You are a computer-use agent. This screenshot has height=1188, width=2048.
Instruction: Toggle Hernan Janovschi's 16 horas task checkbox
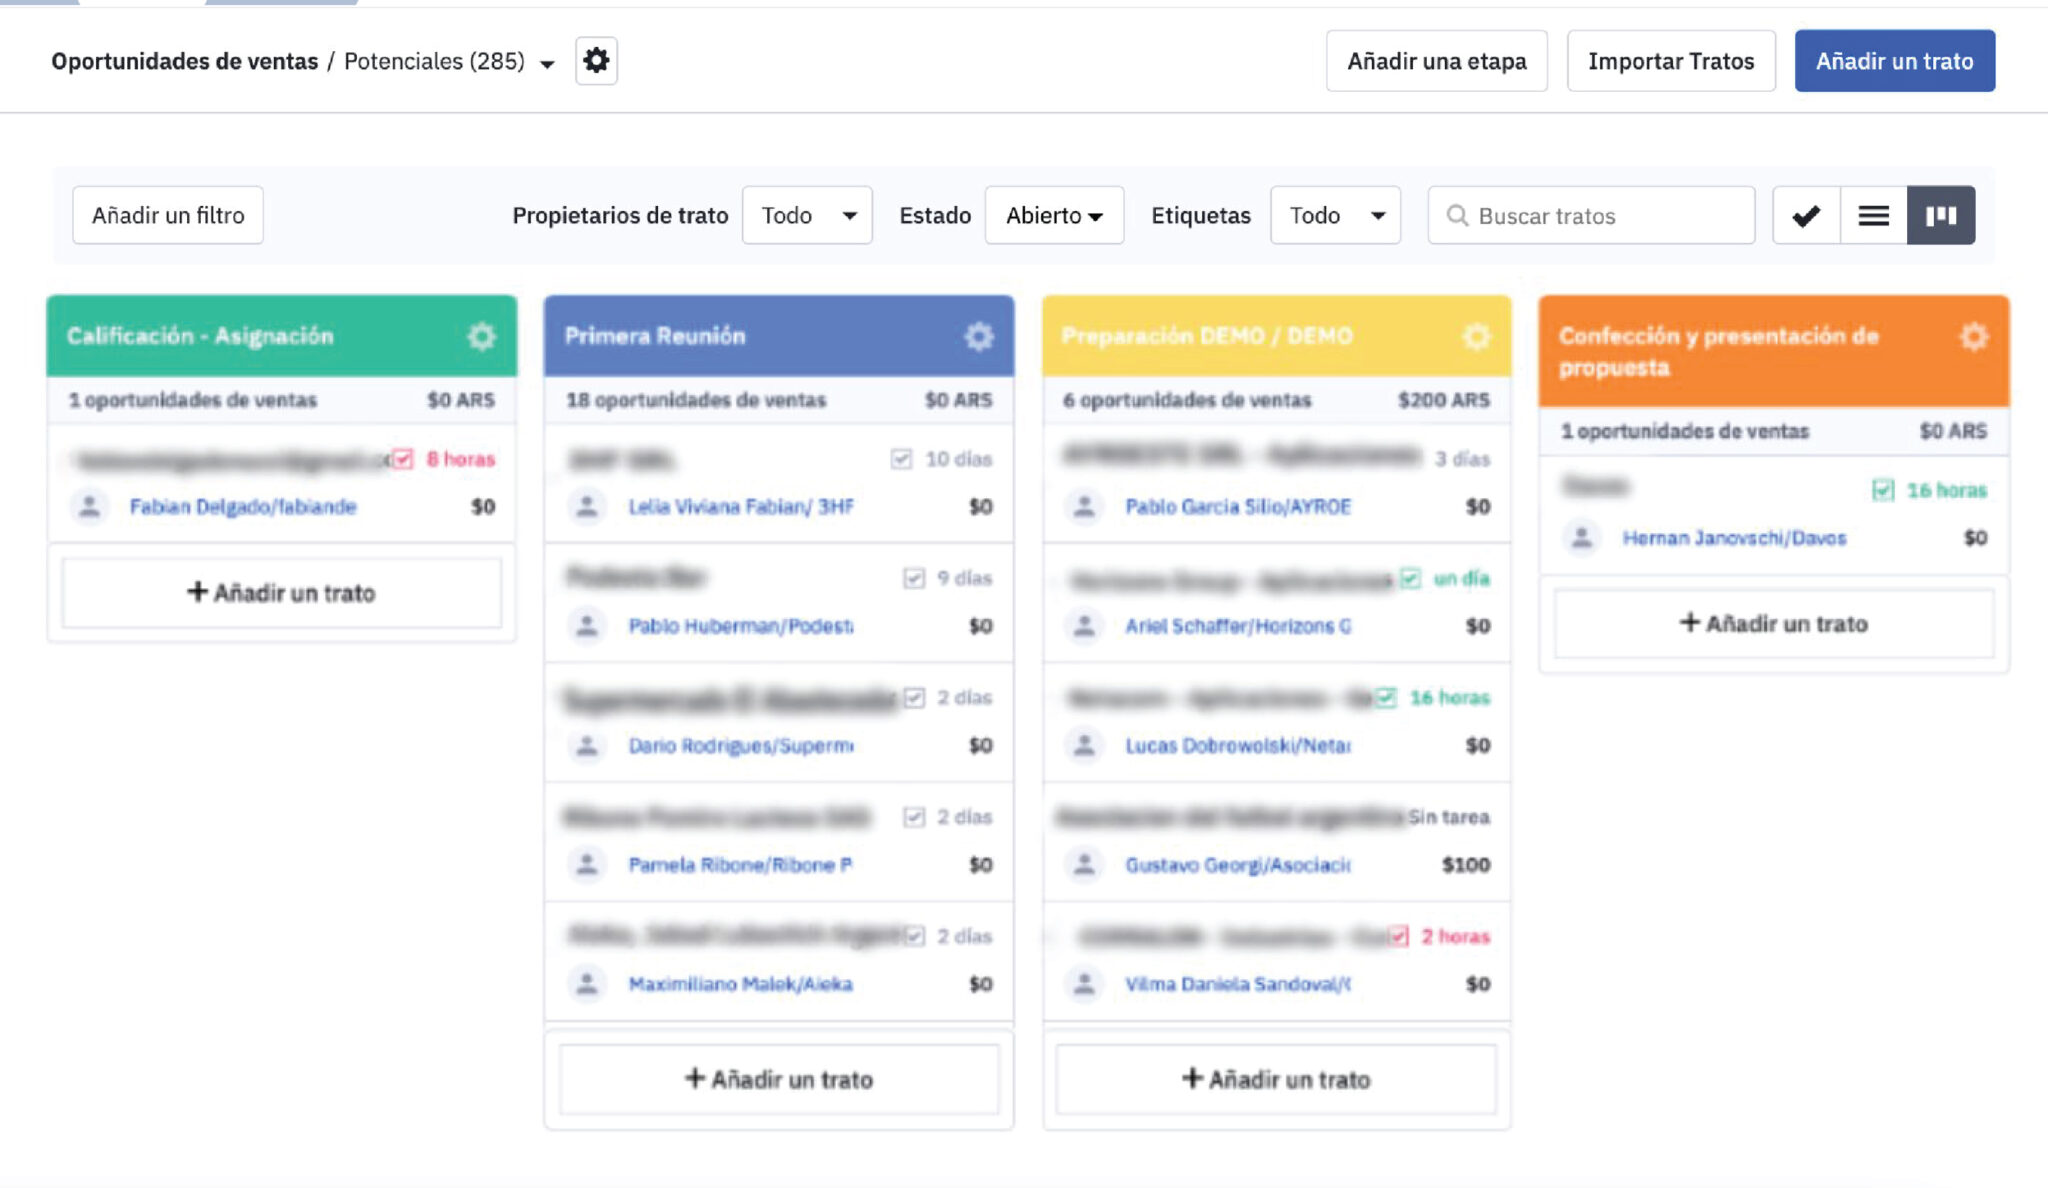pos(1883,490)
